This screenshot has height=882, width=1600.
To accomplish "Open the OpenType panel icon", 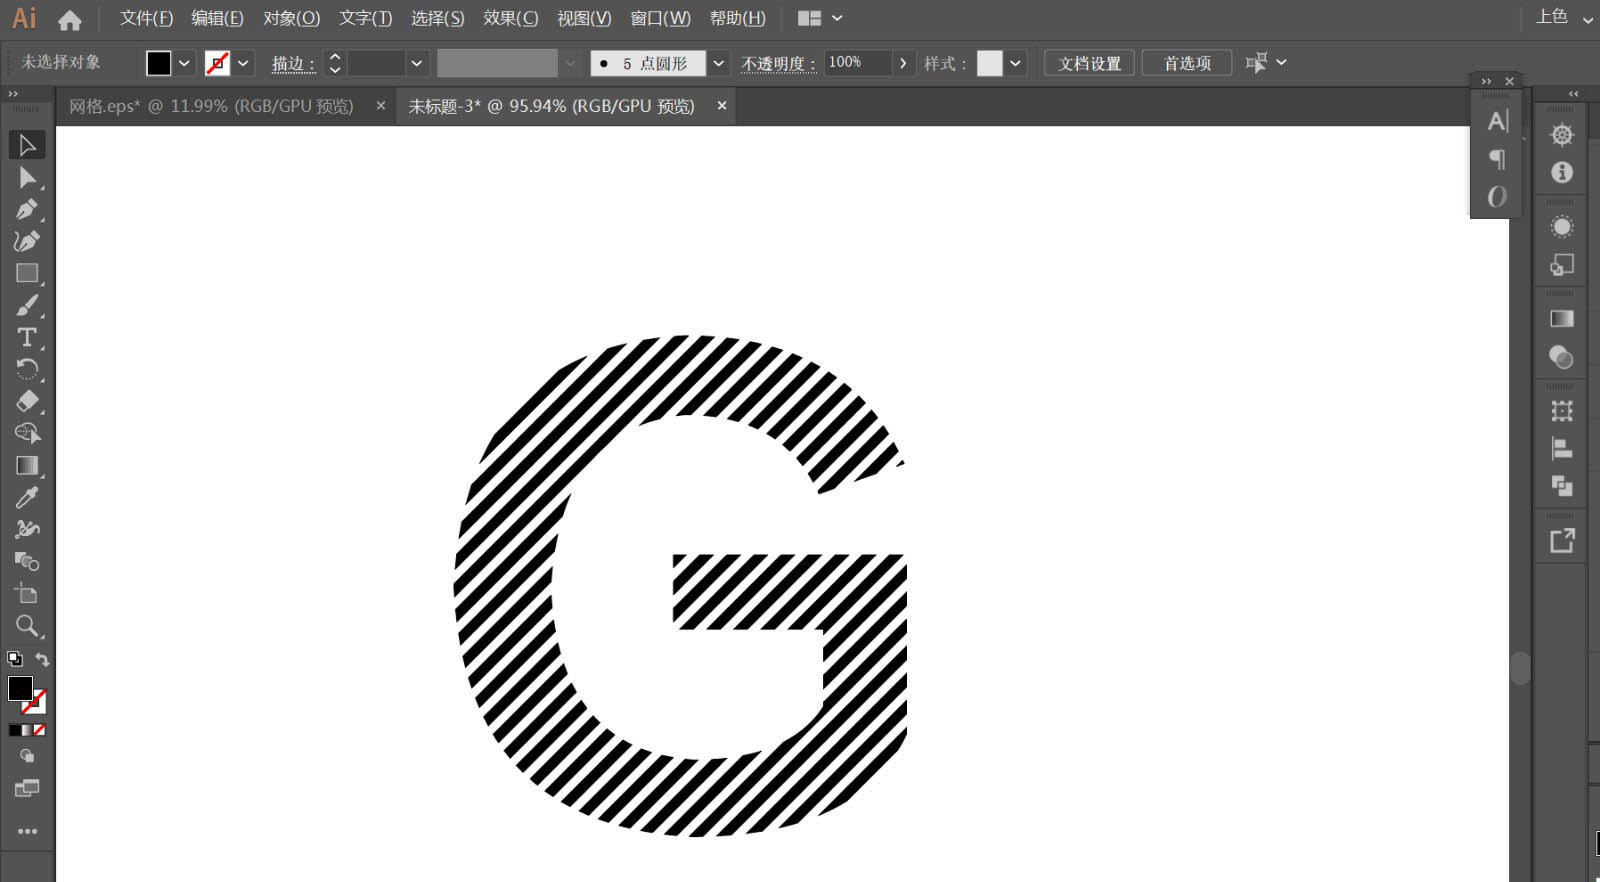I will pyautogui.click(x=1497, y=197).
